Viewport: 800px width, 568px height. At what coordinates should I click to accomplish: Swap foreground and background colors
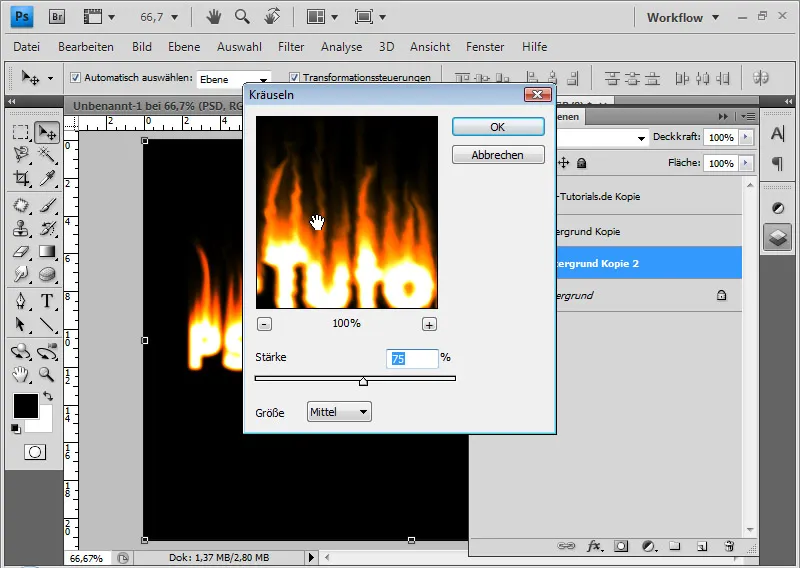tap(48, 396)
